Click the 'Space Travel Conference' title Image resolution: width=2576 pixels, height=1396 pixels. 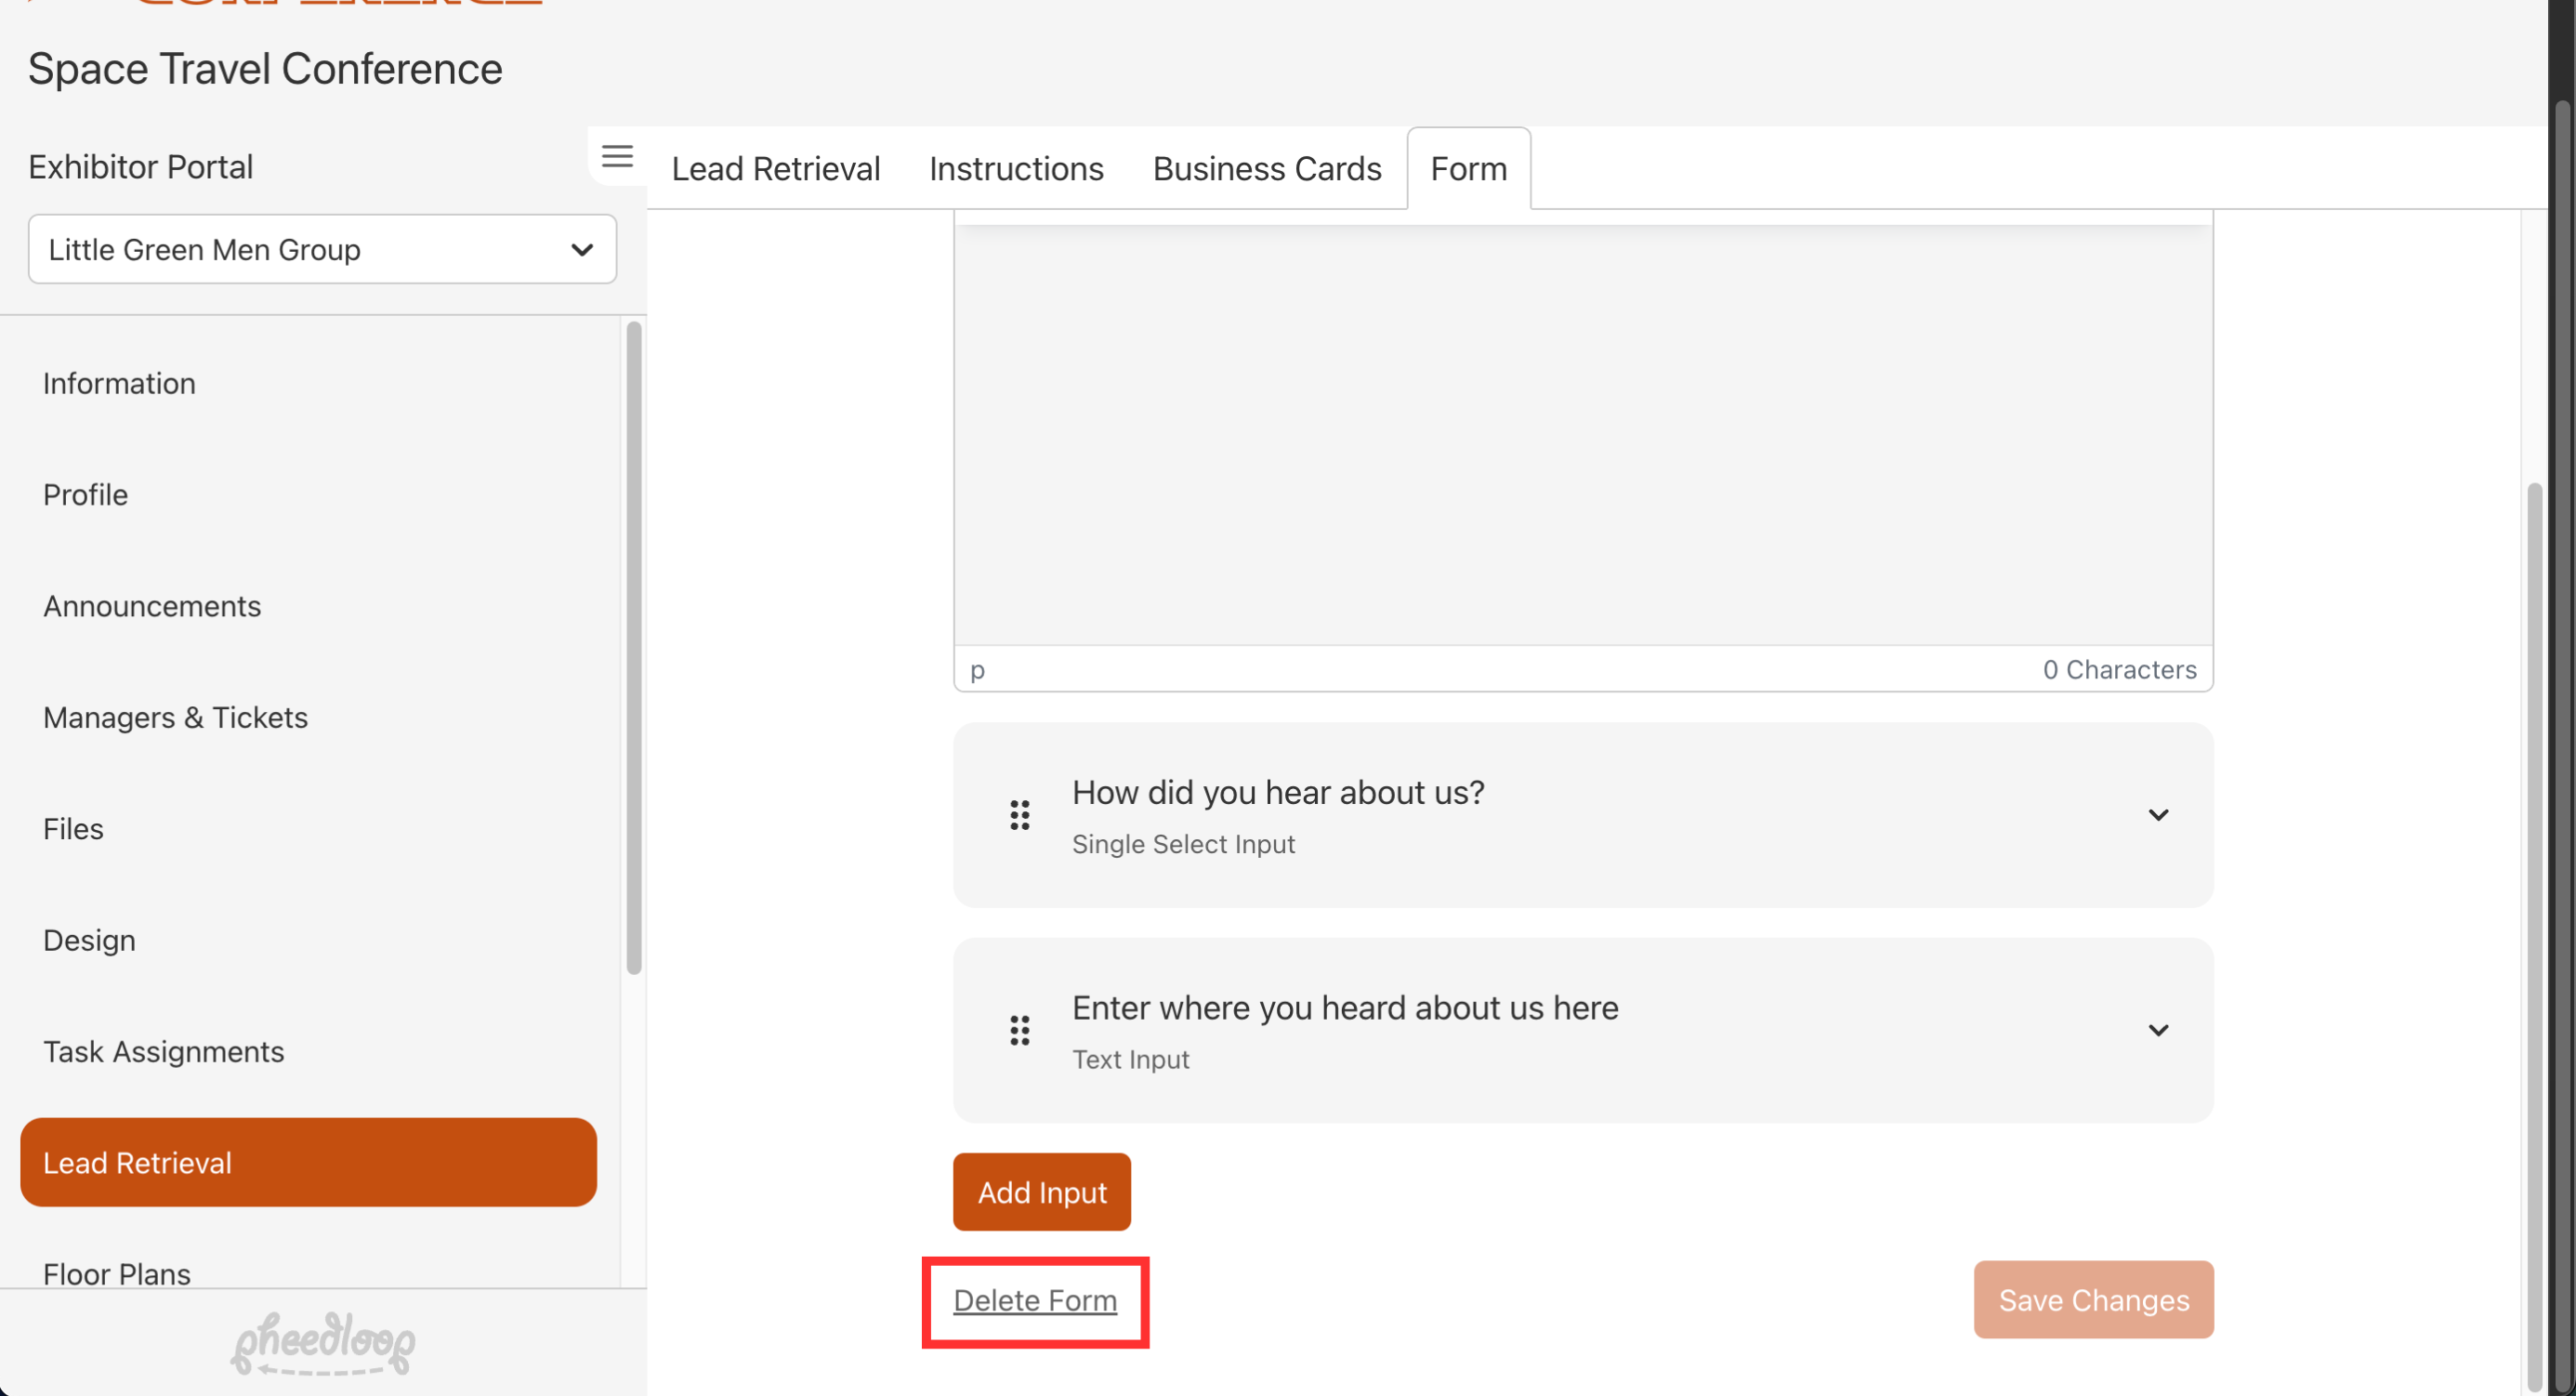coord(265,69)
